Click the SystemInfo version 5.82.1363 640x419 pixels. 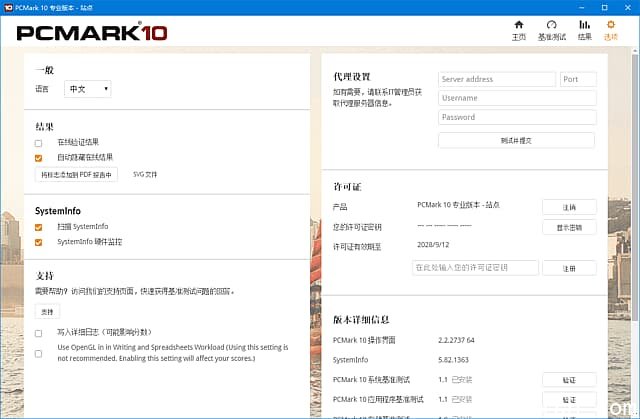click(453, 359)
